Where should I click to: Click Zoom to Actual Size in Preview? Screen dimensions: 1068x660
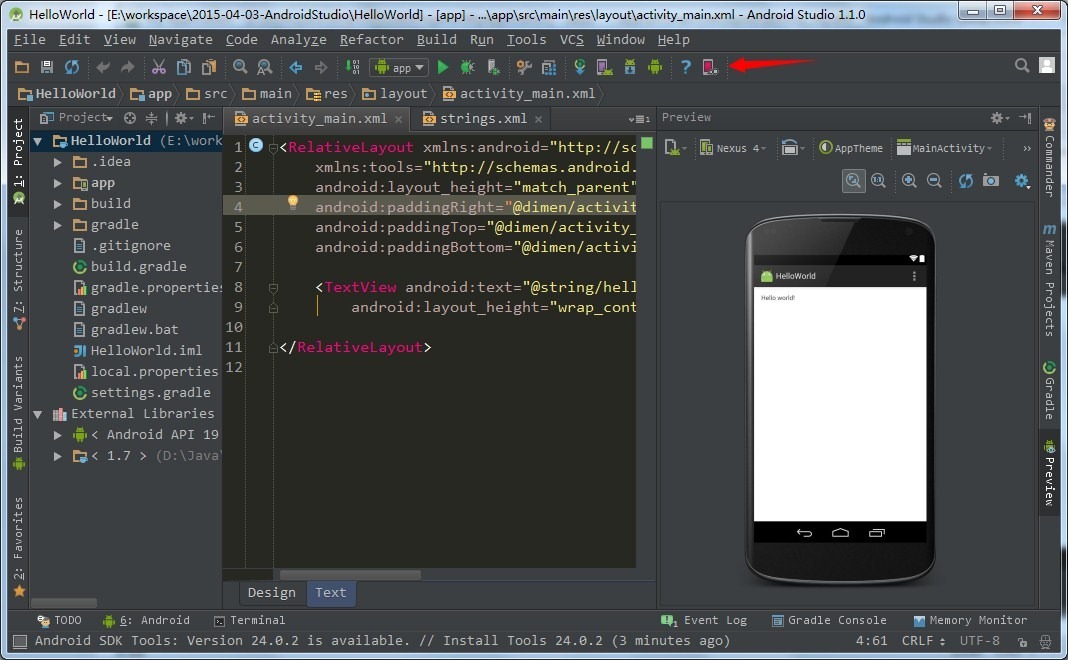click(x=879, y=180)
